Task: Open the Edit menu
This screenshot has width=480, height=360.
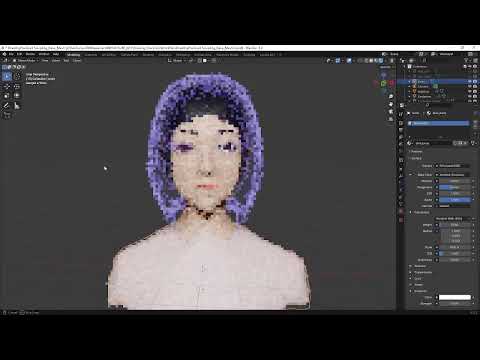Action: pyautogui.click(x=19, y=54)
